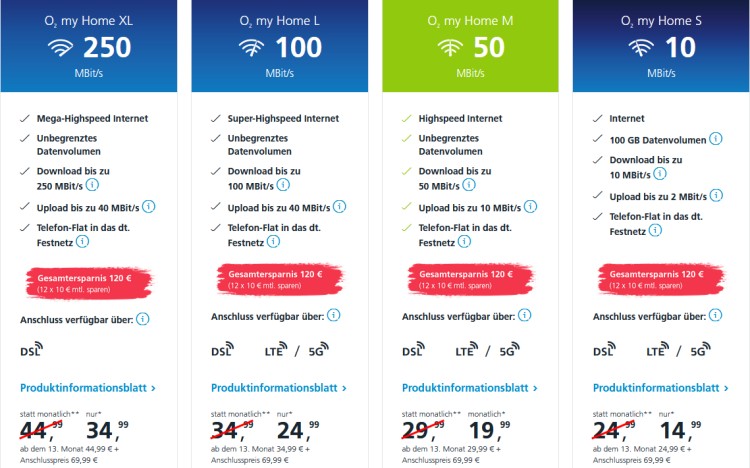Click the LTE icon in Home M plan
Screen dimensions: 750x468
click(x=467, y=351)
